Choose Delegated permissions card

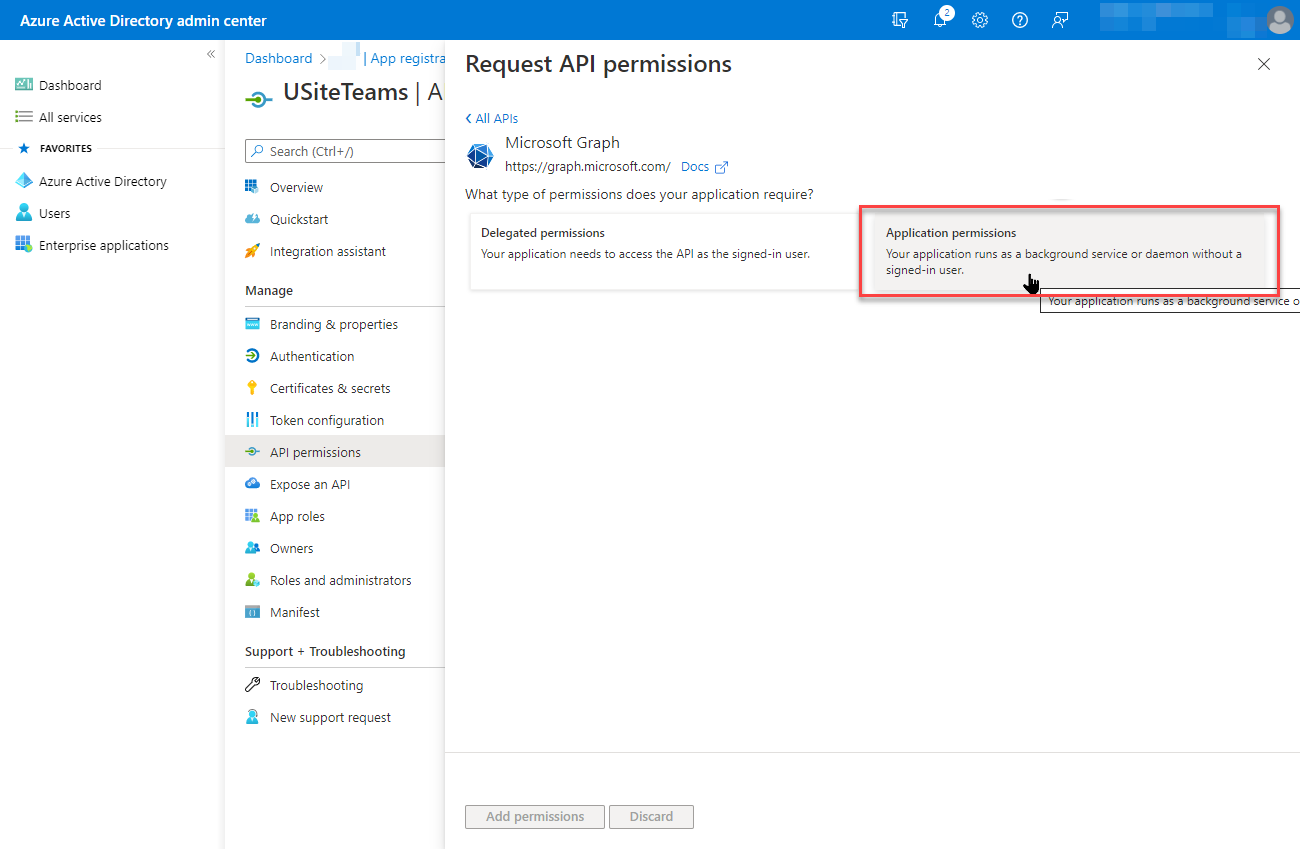(662, 251)
